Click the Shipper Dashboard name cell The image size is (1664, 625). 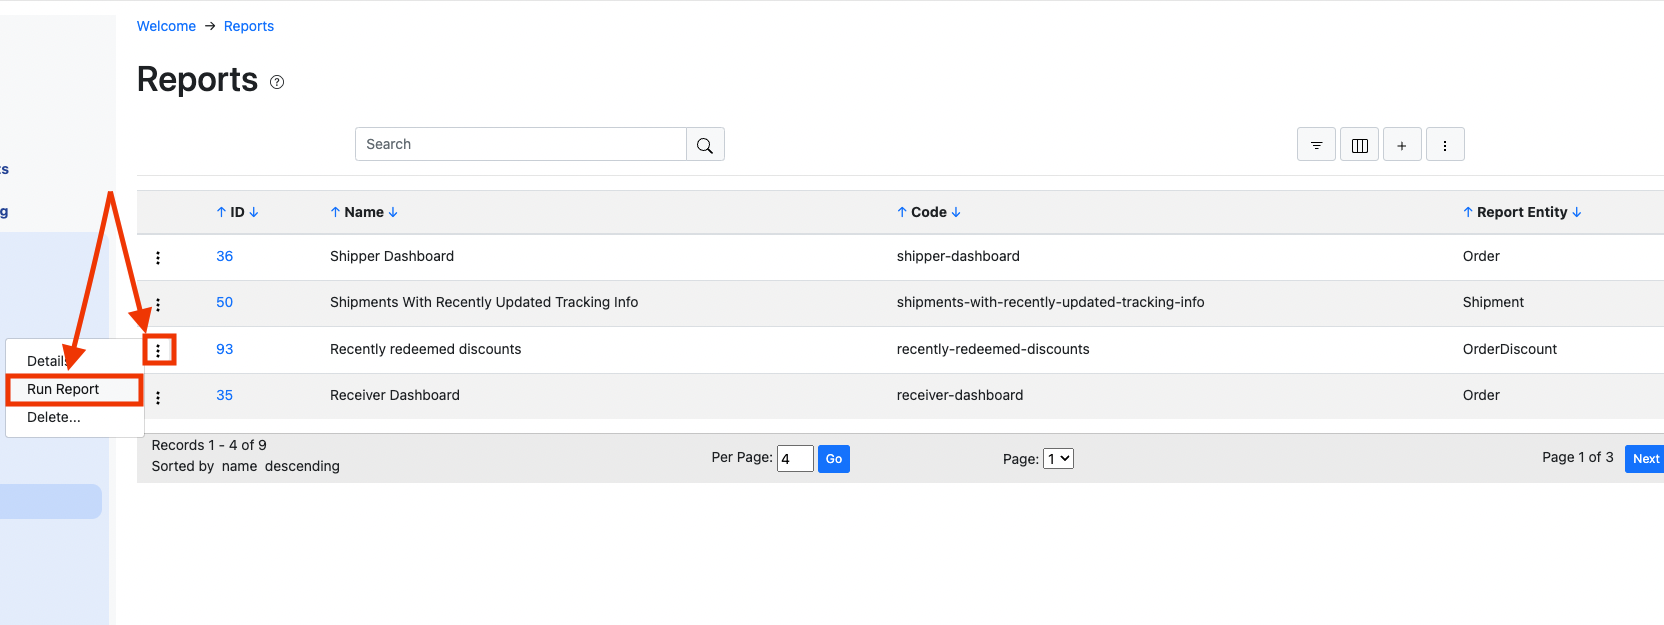[392, 256]
